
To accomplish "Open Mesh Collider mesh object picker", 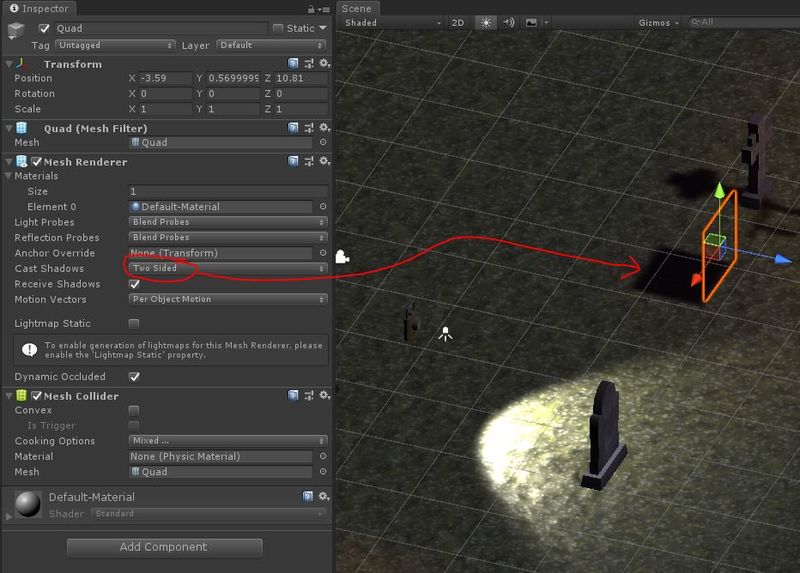I will tap(323, 471).
